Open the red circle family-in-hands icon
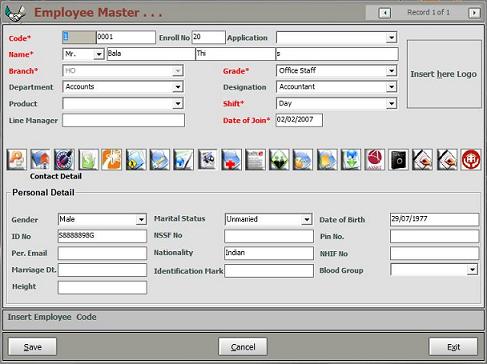 point(471,160)
